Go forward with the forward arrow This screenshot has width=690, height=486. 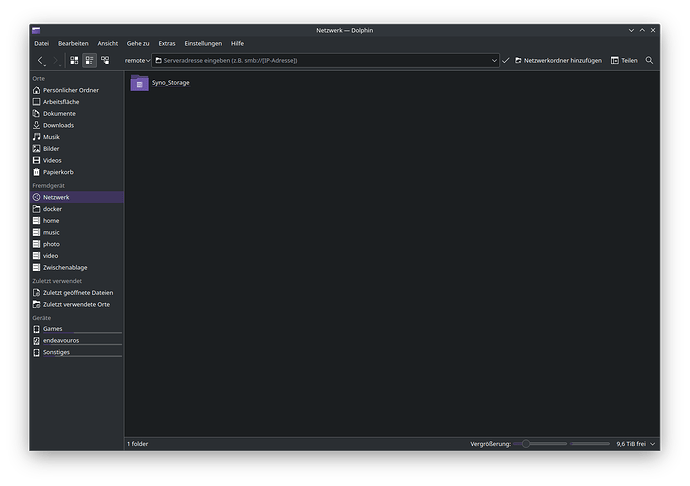(x=55, y=60)
